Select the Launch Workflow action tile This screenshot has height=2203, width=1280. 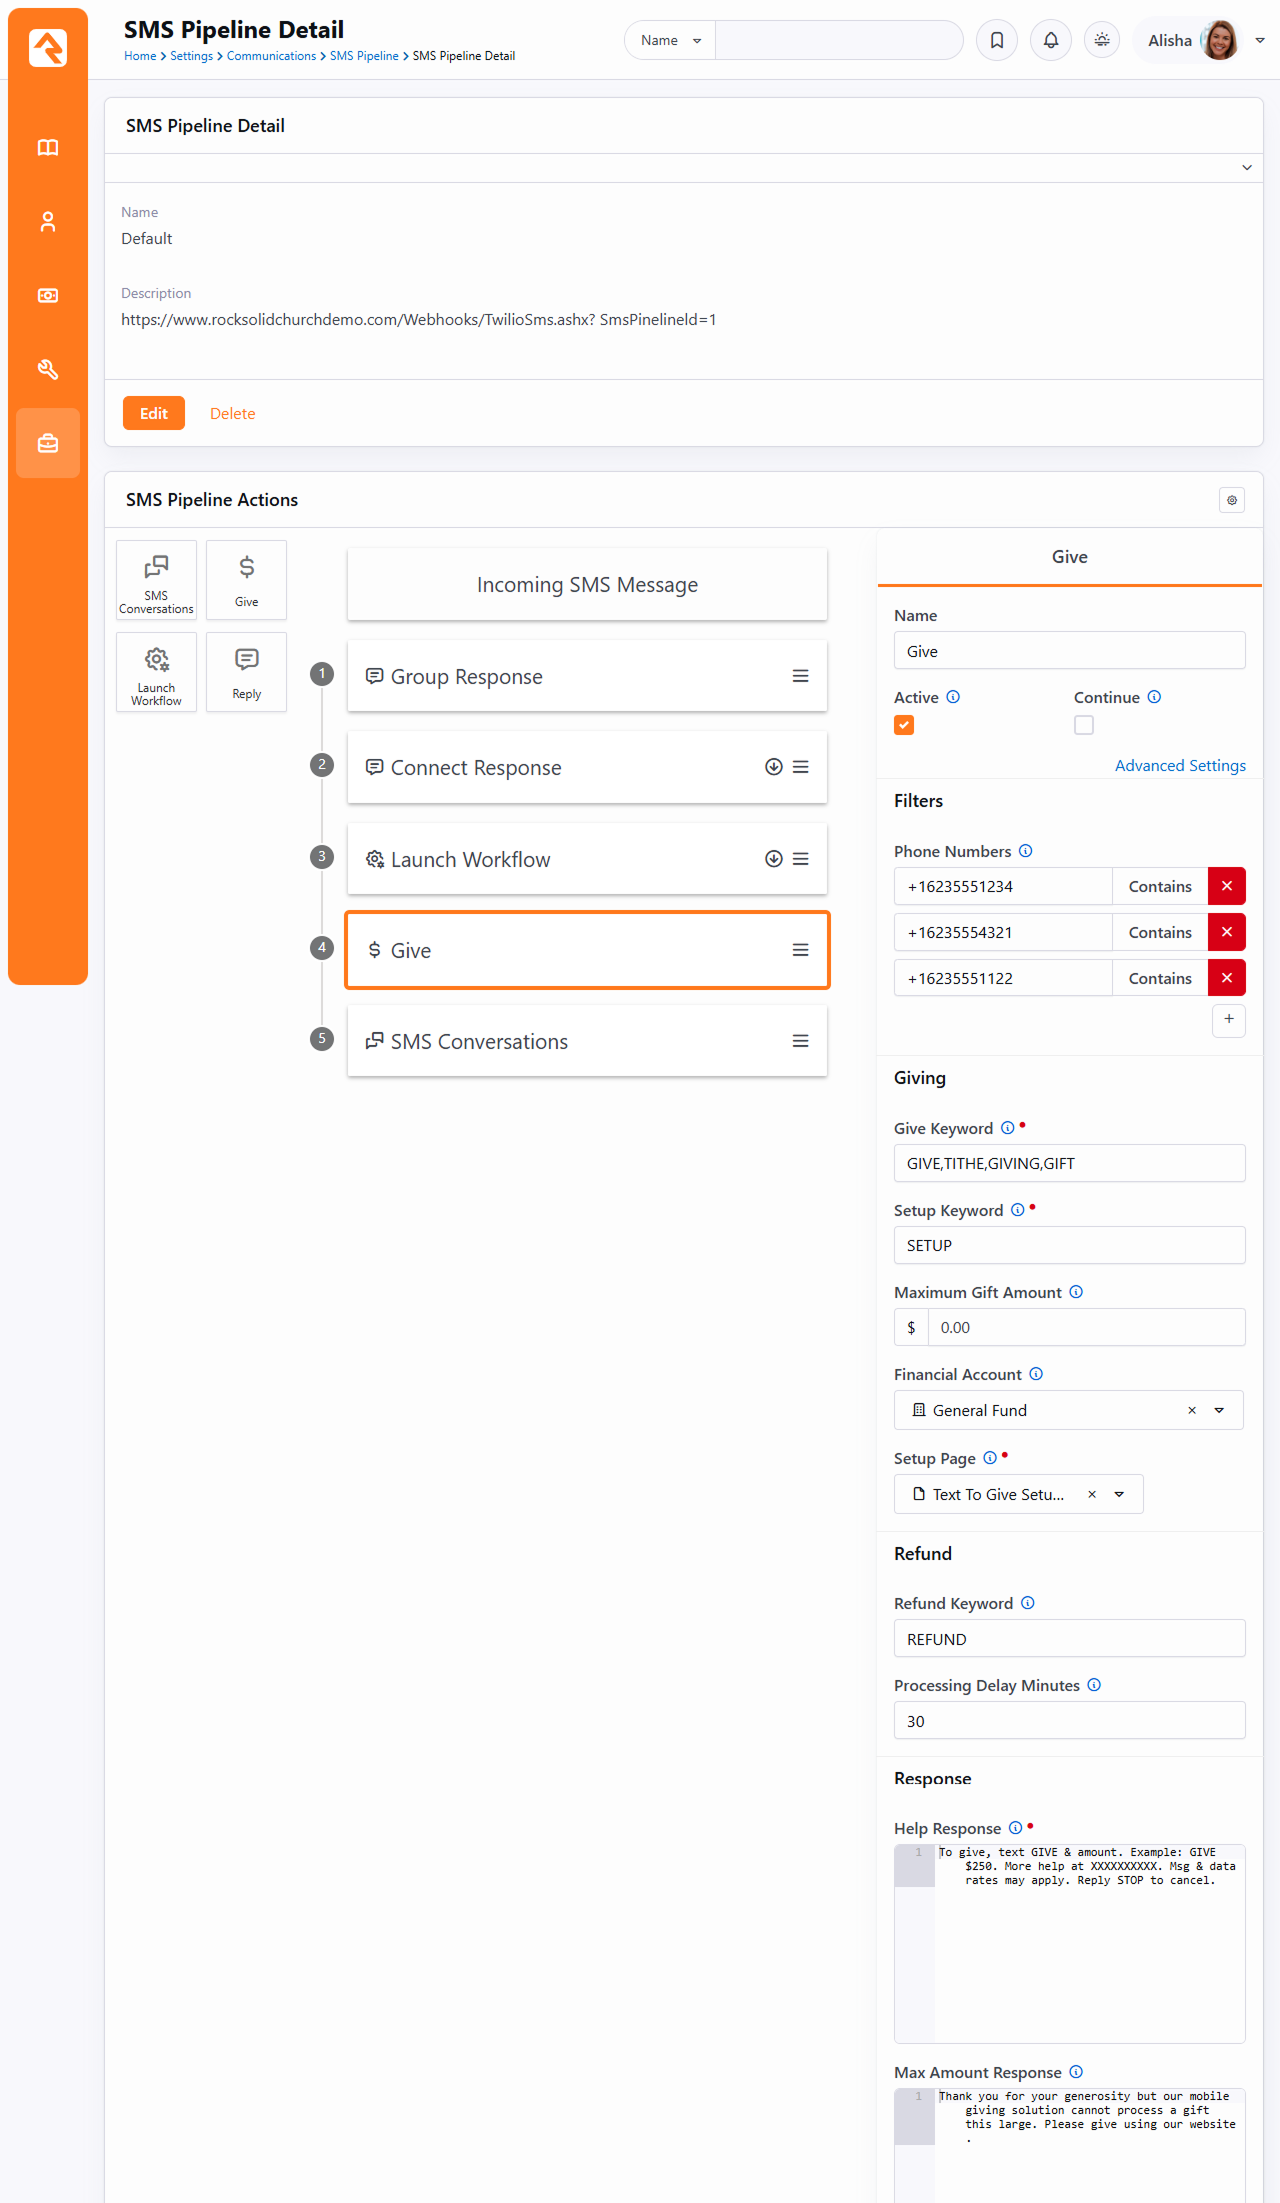click(x=156, y=672)
